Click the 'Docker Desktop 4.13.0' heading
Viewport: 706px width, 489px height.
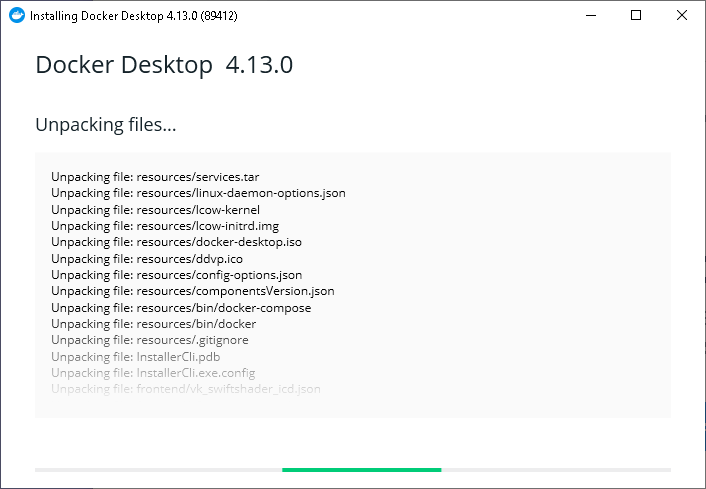pyautogui.click(x=163, y=66)
